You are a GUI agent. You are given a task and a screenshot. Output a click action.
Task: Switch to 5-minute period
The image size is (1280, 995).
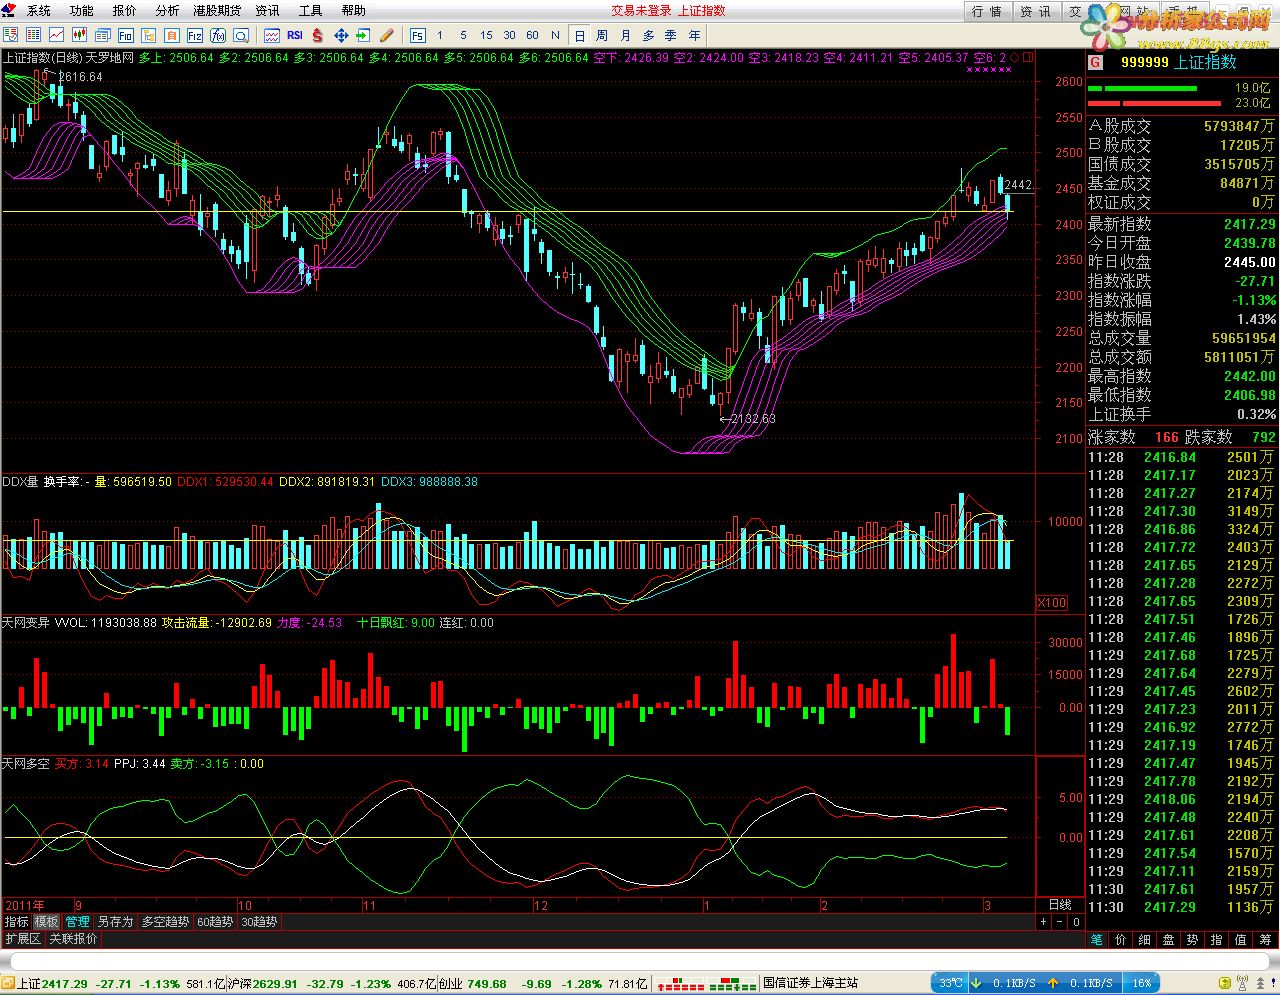[463, 35]
